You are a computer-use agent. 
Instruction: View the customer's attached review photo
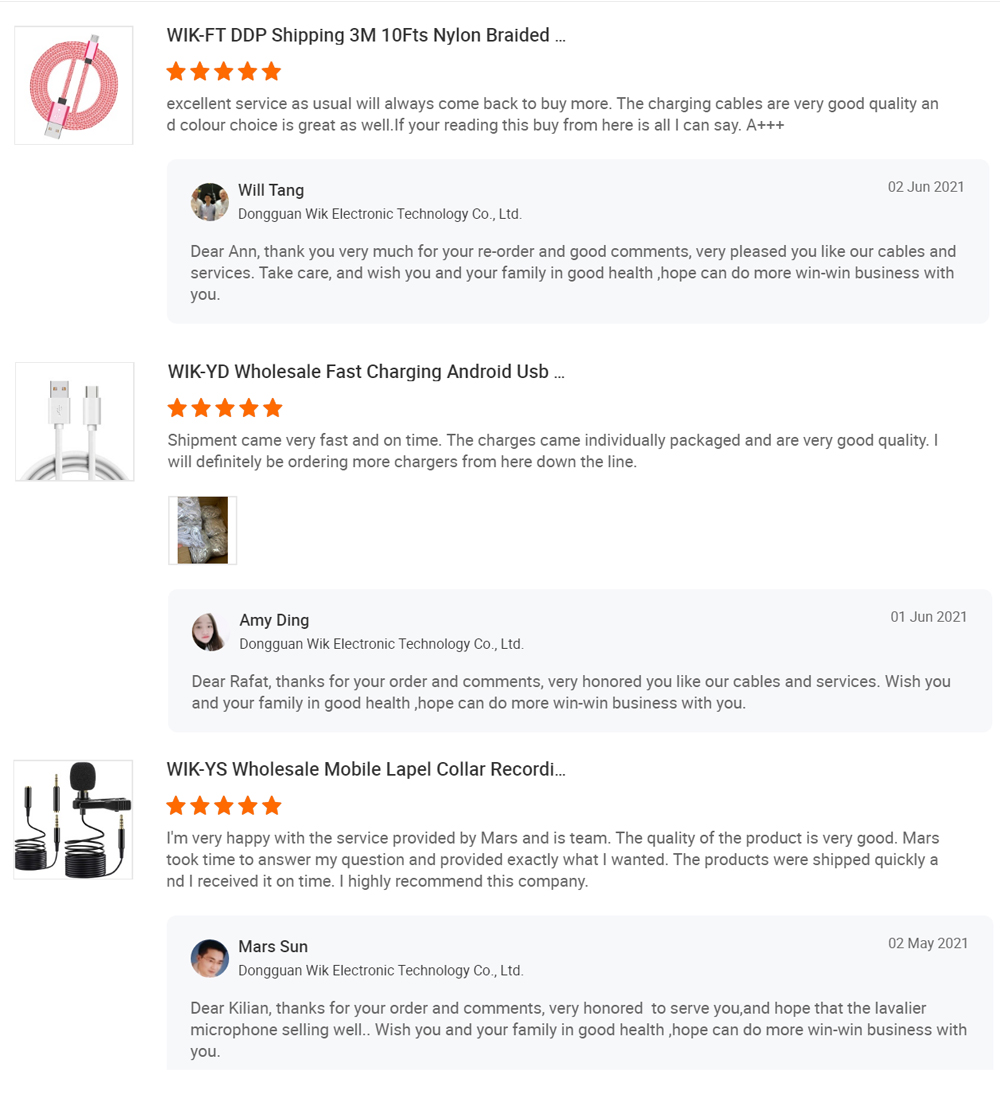pyautogui.click(x=202, y=530)
